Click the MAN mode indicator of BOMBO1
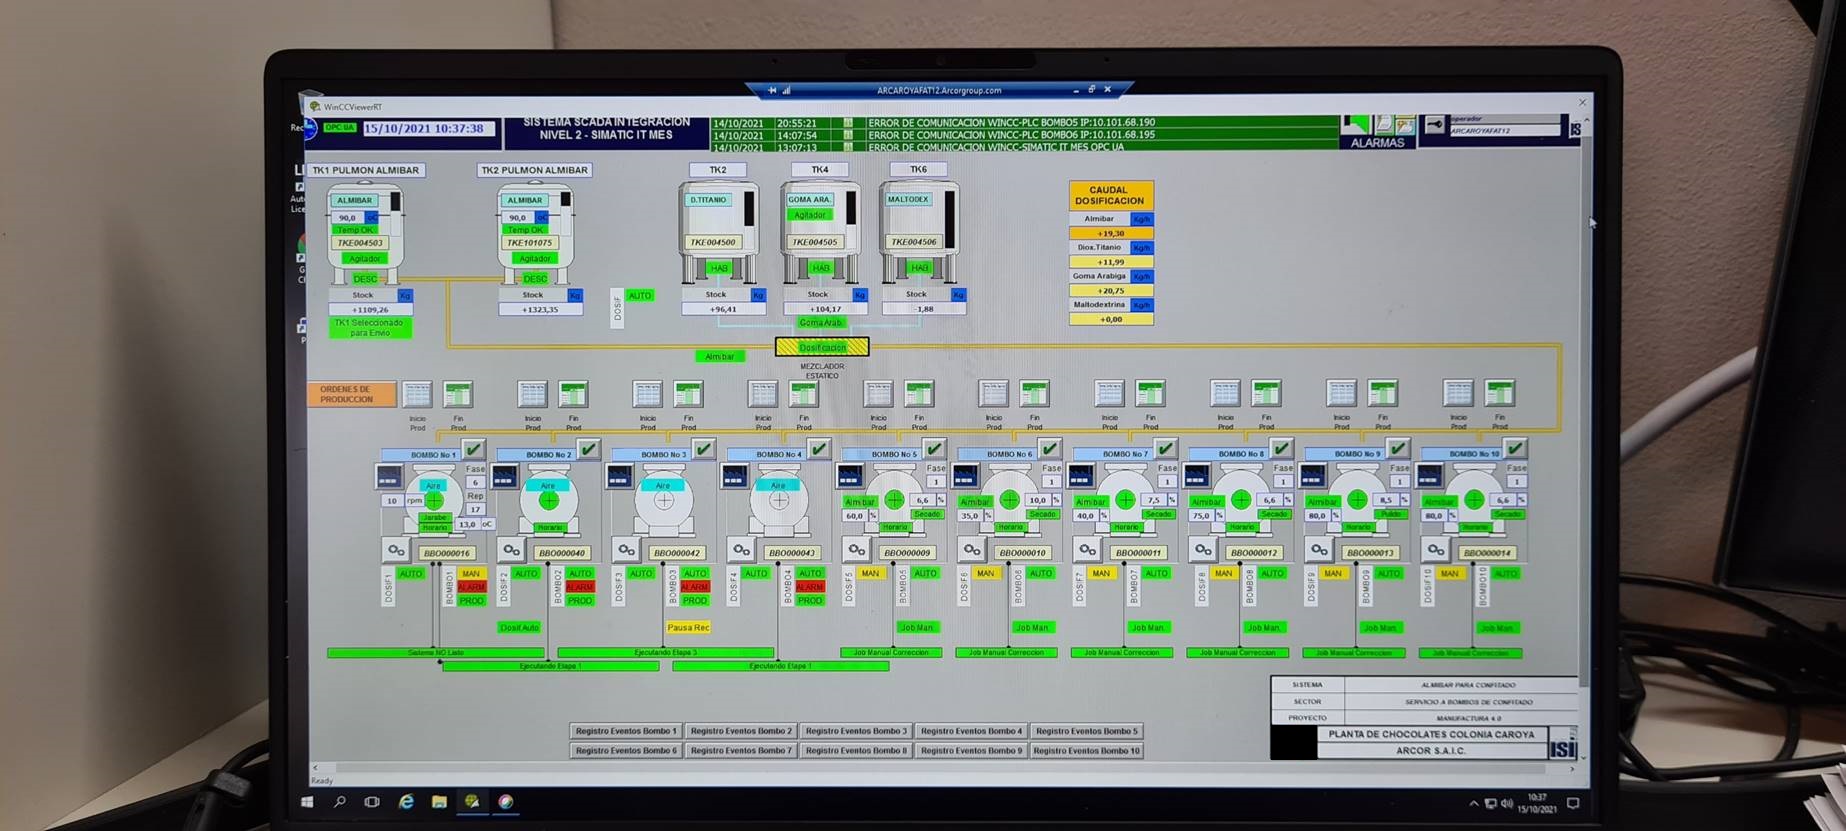The height and width of the screenshot is (831, 1846). pos(471,574)
